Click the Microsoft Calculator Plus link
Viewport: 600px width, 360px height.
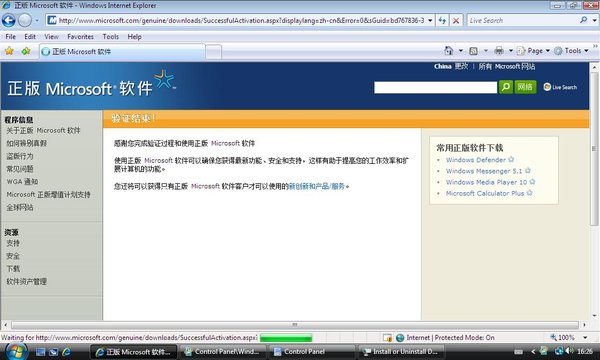485,193
